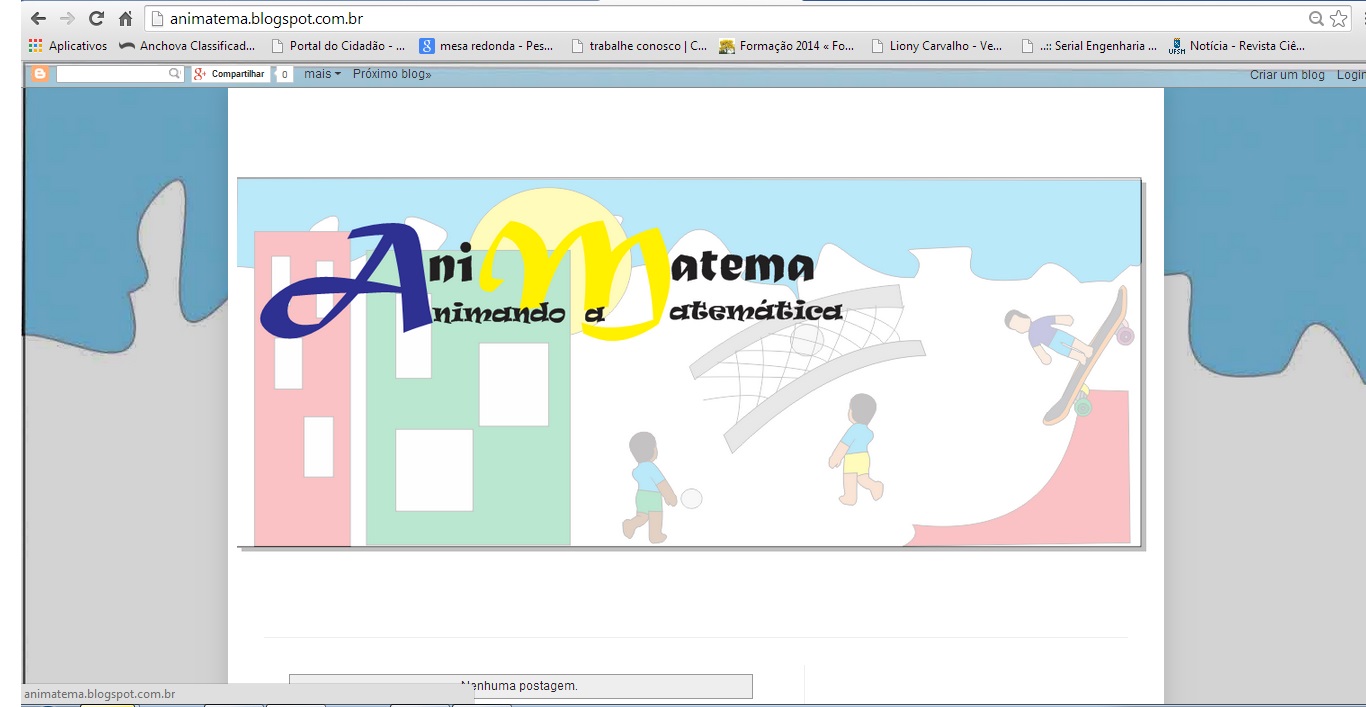The width and height of the screenshot is (1366, 707).
Task: Click the 'Criar um blog' link
Action: tap(1287, 75)
